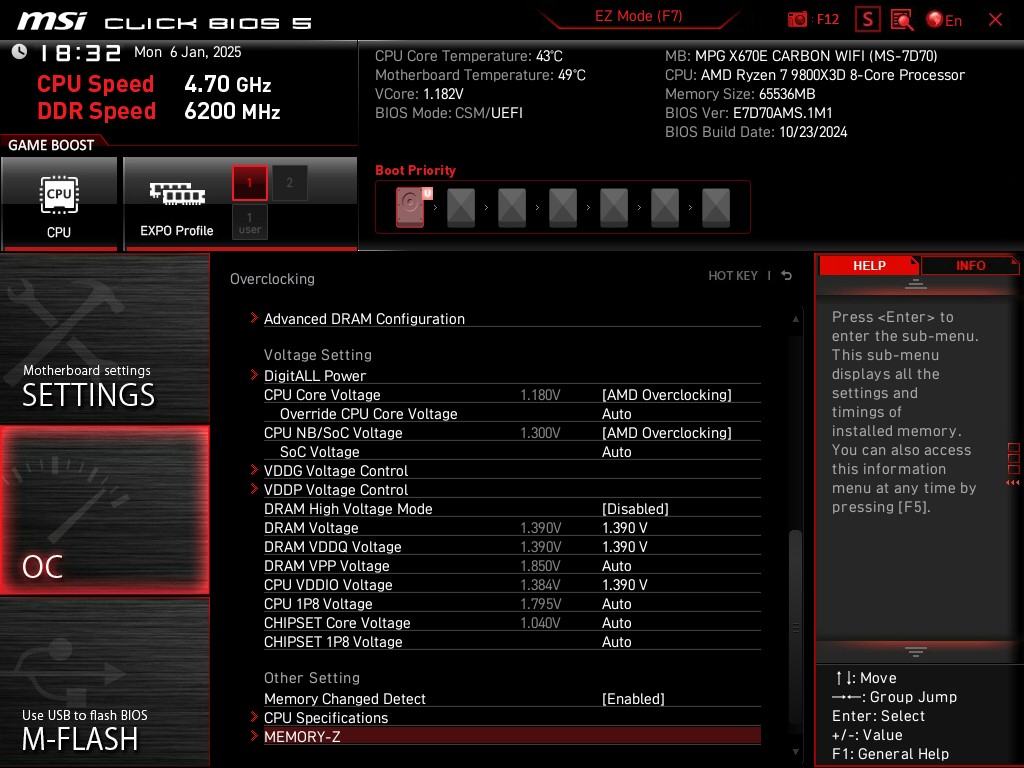The image size is (1024, 768).
Task: Click the 'Mon 6 Jan, 2025' date text
Action: click(x=187, y=52)
